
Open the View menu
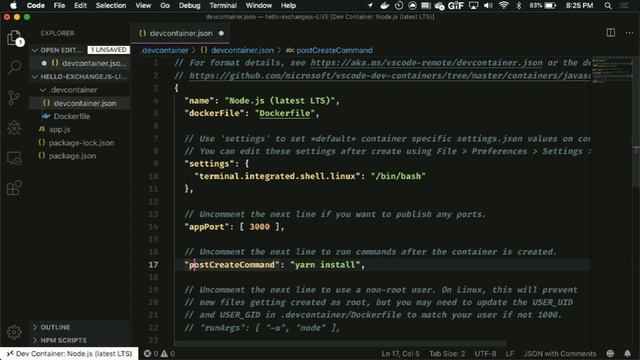pos(143,5)
